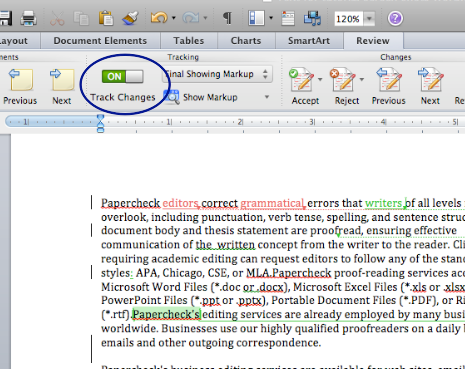Click the Reject change icon
Viewport: 465px width, 369px height.
[x=343, y=80]
